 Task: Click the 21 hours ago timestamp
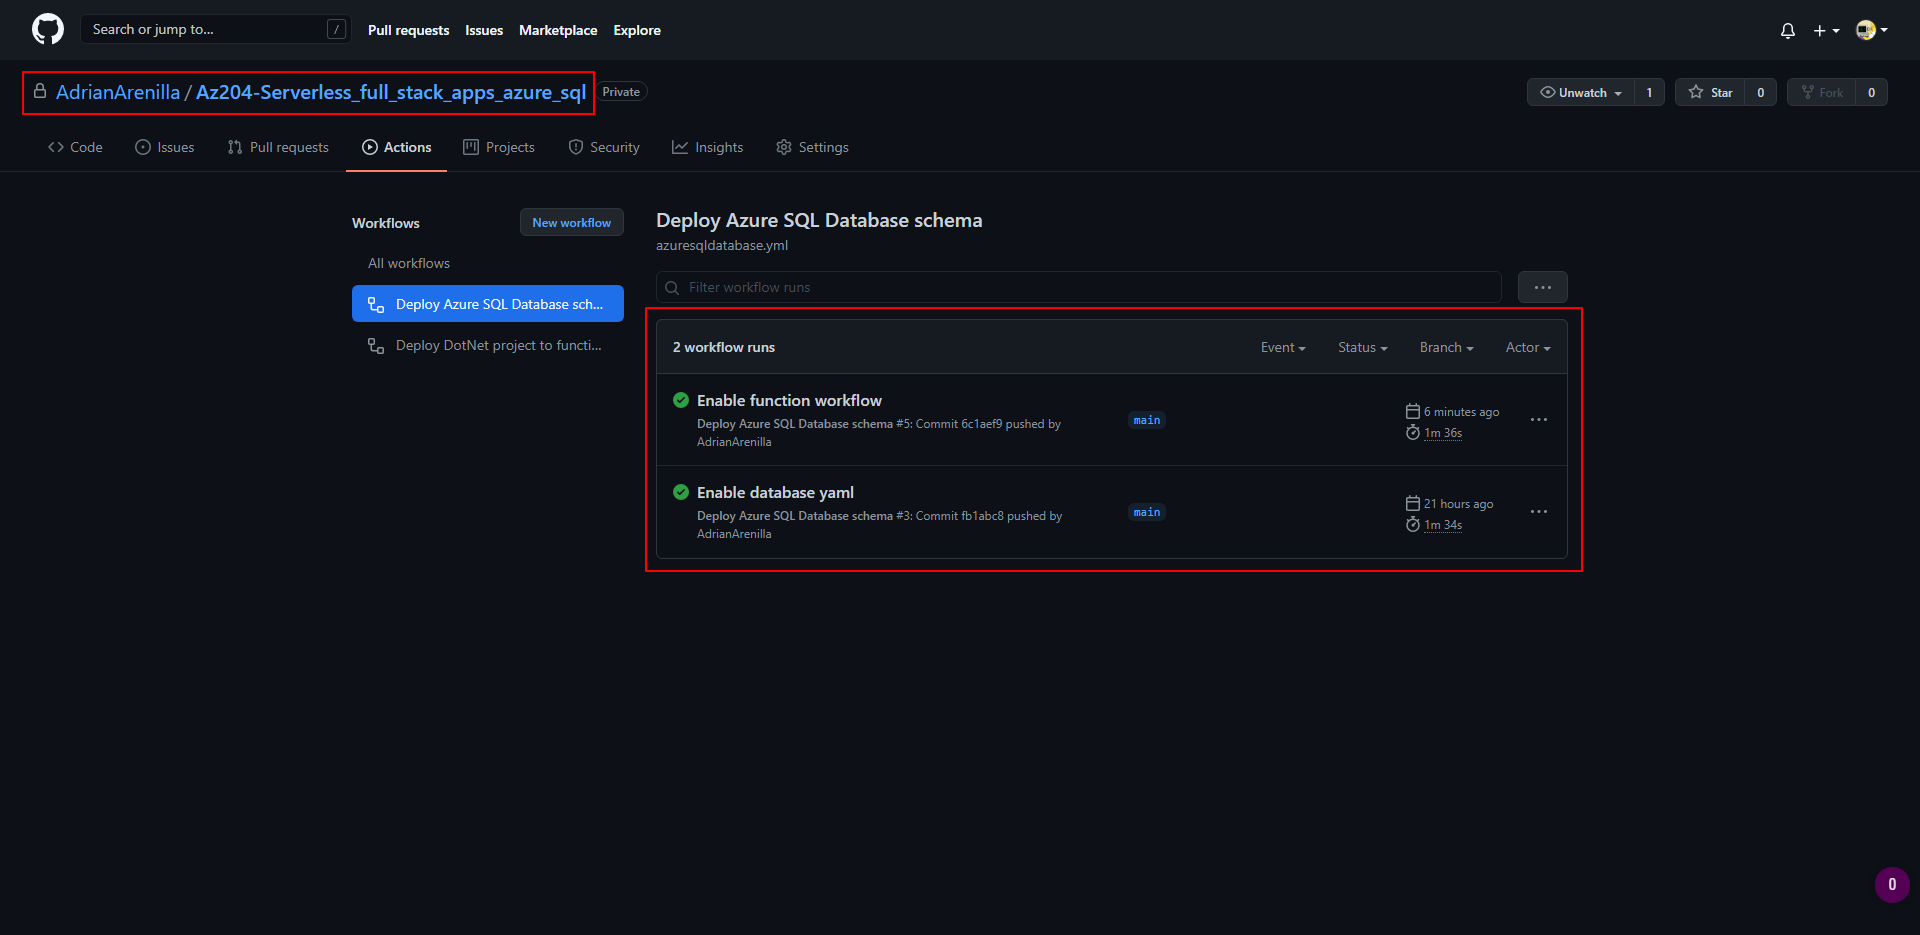pos(1458,504)
